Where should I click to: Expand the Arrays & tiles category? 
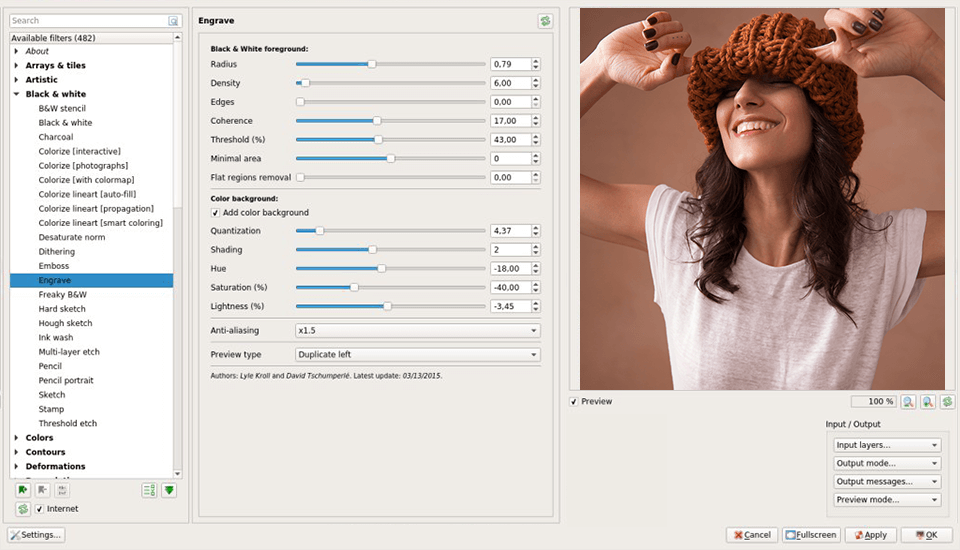coord(17,66)
